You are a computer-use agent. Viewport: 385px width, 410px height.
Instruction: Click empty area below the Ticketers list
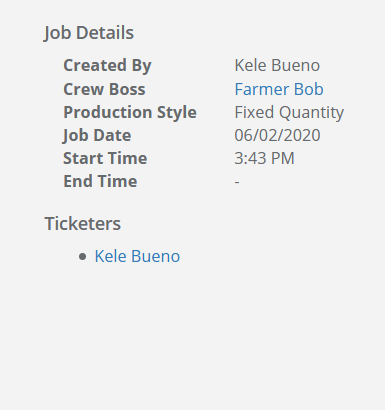192,333
